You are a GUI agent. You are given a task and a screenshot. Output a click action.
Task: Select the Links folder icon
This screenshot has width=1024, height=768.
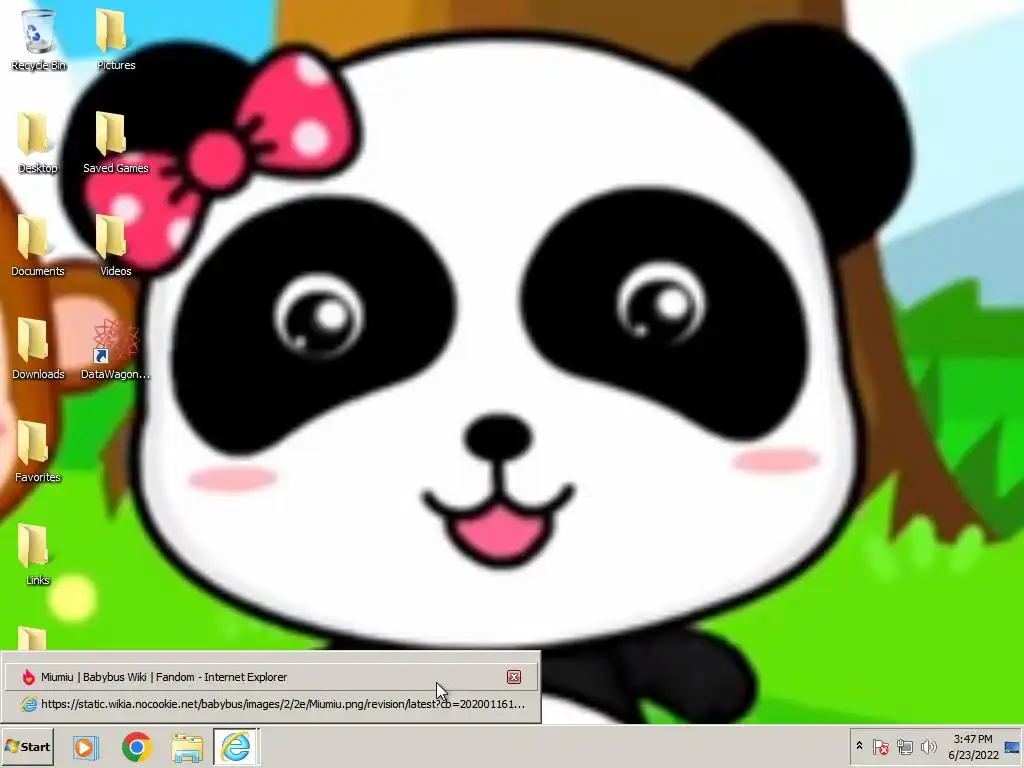[37, 555]
